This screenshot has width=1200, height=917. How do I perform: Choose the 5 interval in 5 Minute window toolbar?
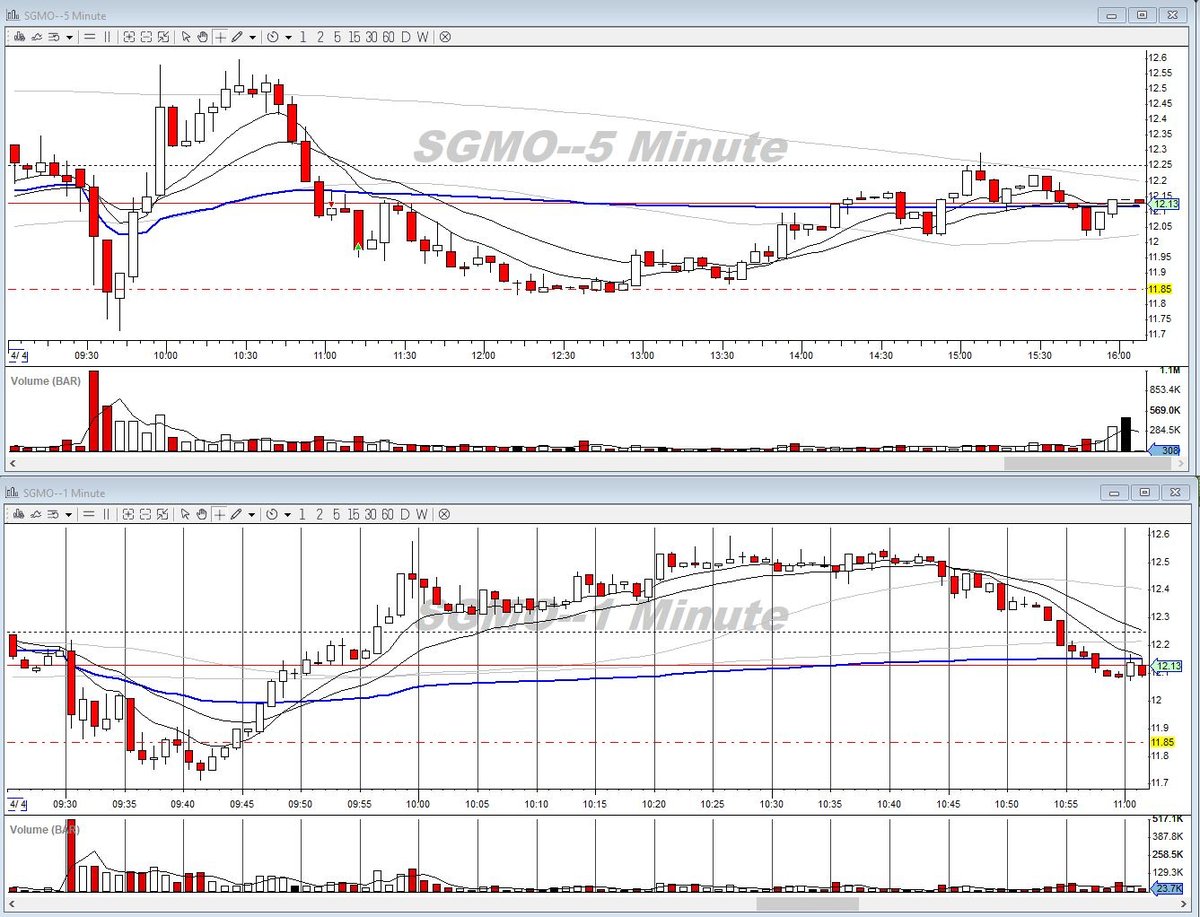pyautogui.click(x=337, y=37)
